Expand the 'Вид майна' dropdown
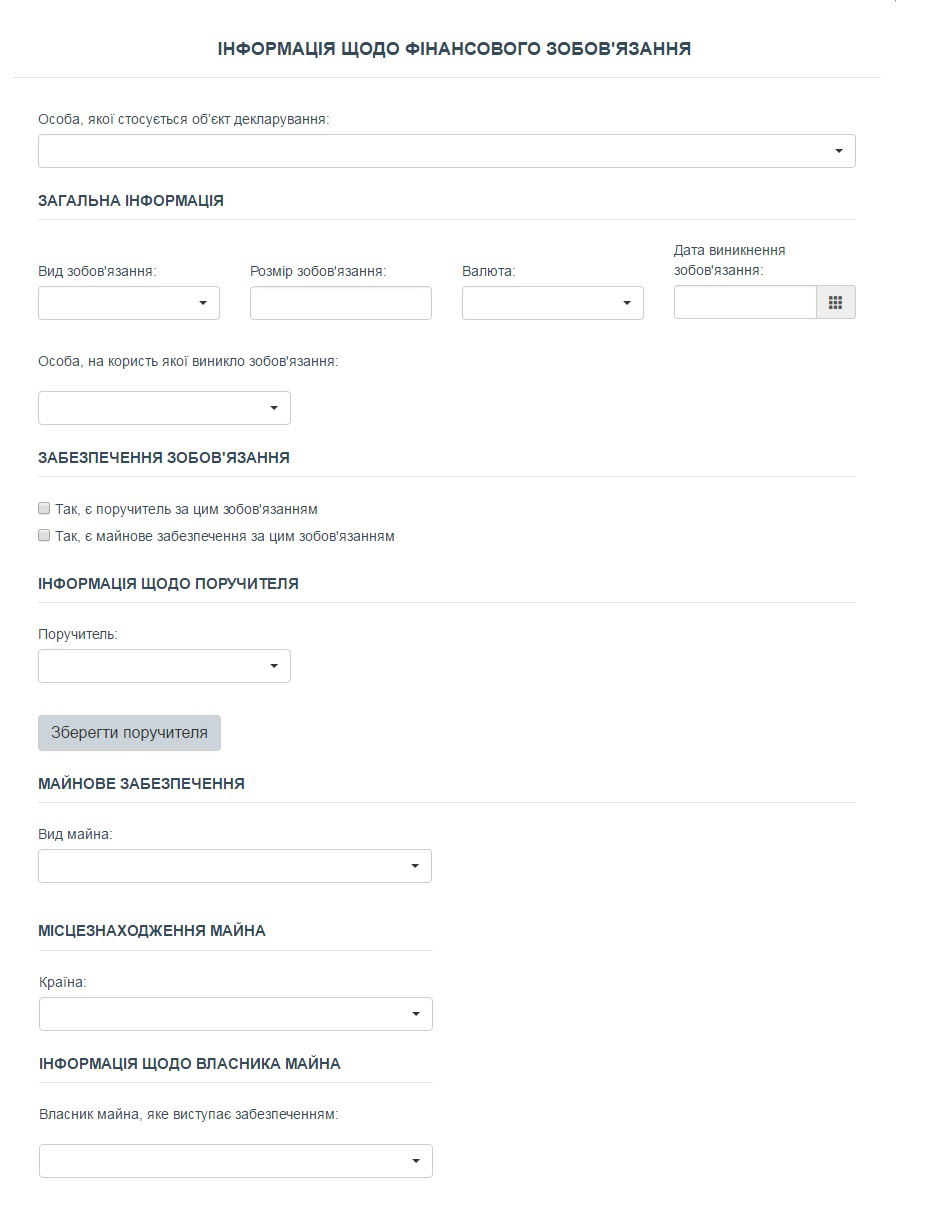 [235, 866]
